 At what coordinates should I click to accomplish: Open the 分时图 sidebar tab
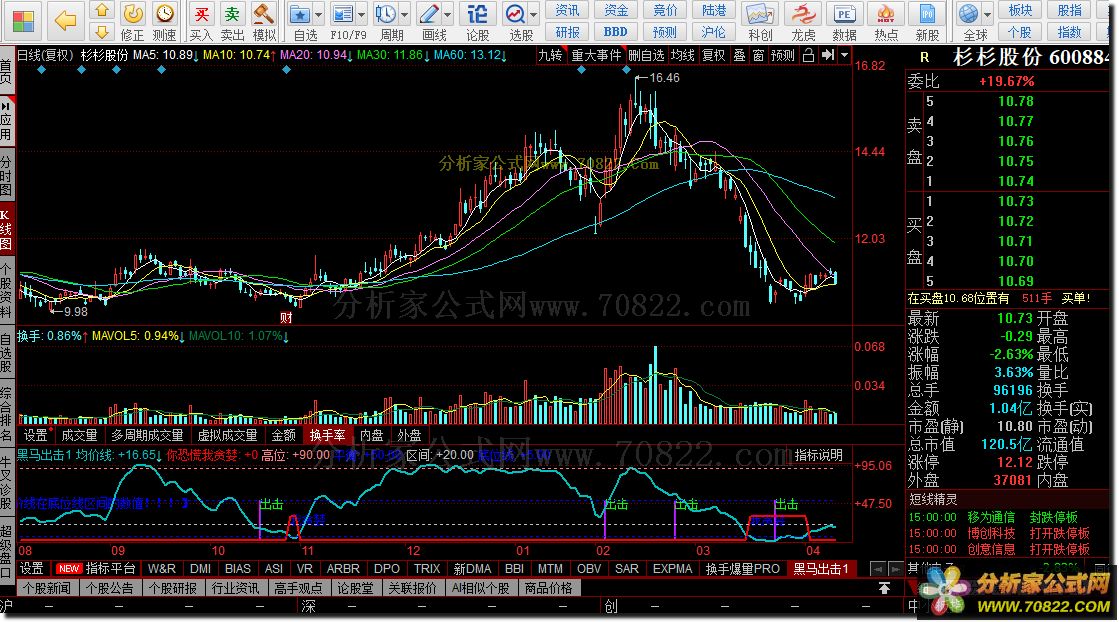6,176
